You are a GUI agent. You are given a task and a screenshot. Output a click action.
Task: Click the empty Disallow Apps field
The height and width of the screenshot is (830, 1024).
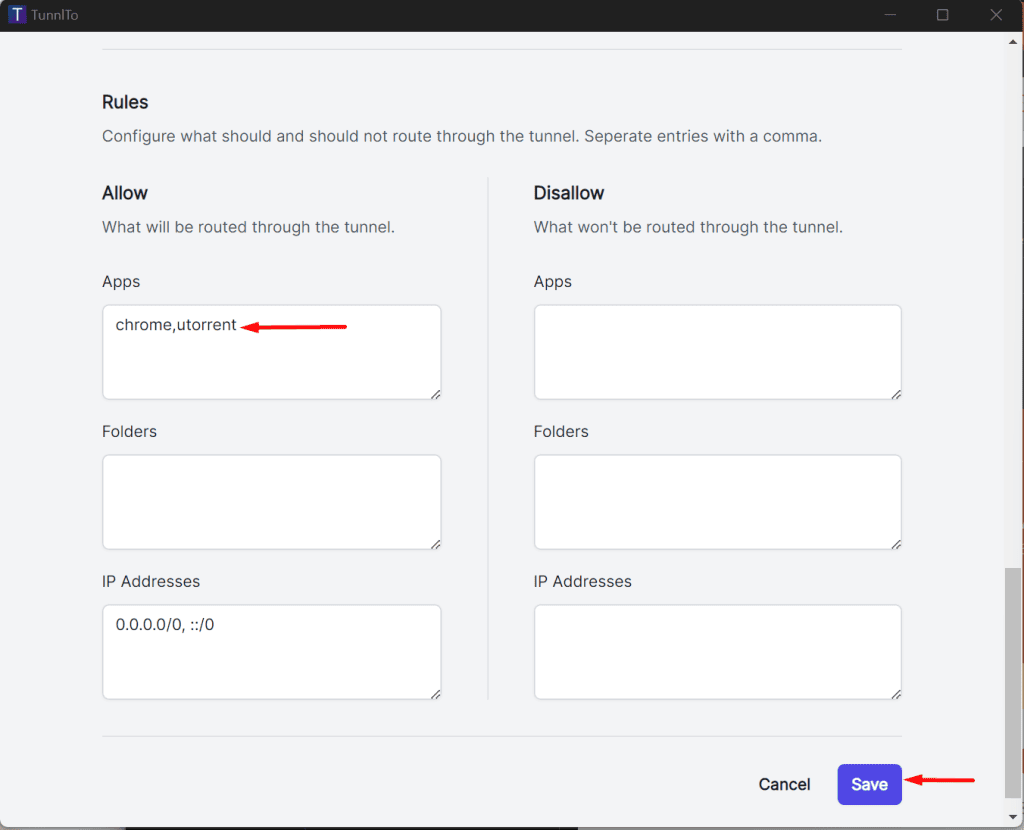coord(716,350)
